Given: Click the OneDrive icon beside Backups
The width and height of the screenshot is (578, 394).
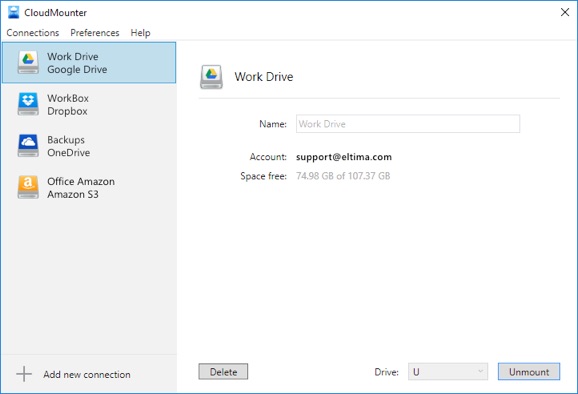Looking at the screenshot, I should coord(28,146).
